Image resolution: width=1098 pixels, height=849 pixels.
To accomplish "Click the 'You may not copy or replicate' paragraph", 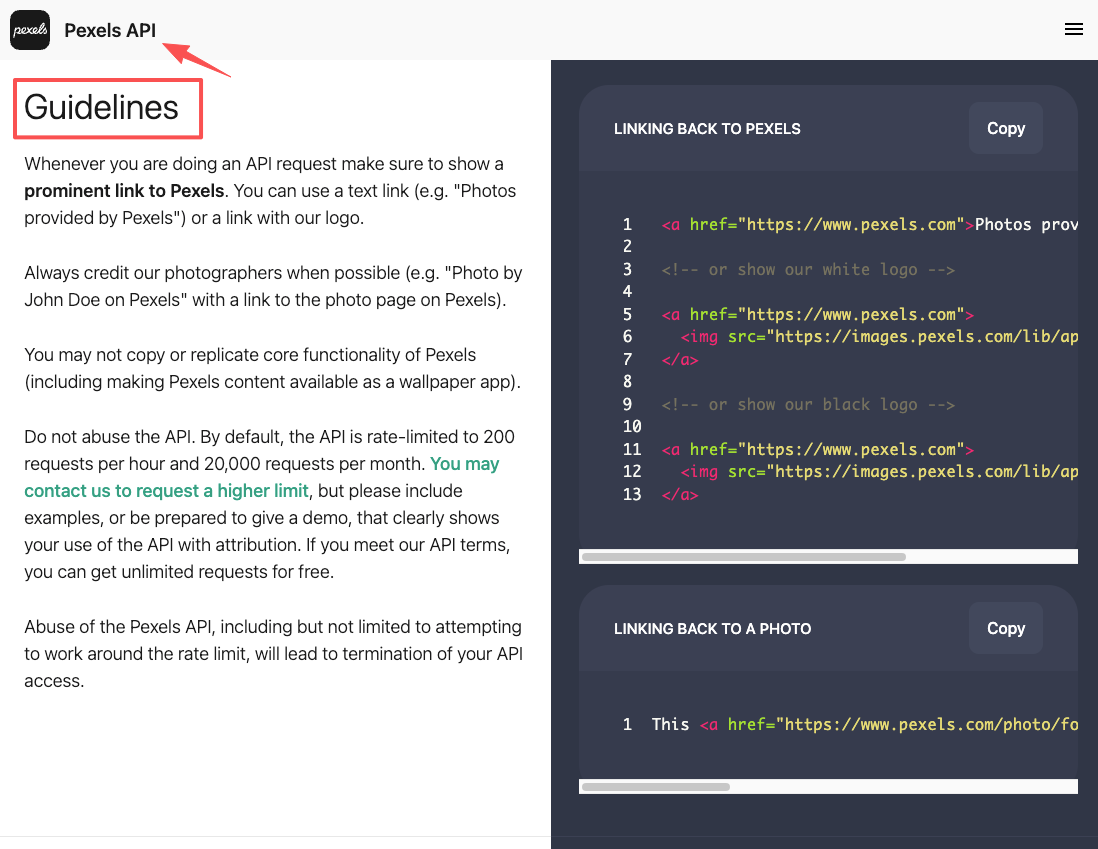I will pyautogui.click(x=272, y=368).
